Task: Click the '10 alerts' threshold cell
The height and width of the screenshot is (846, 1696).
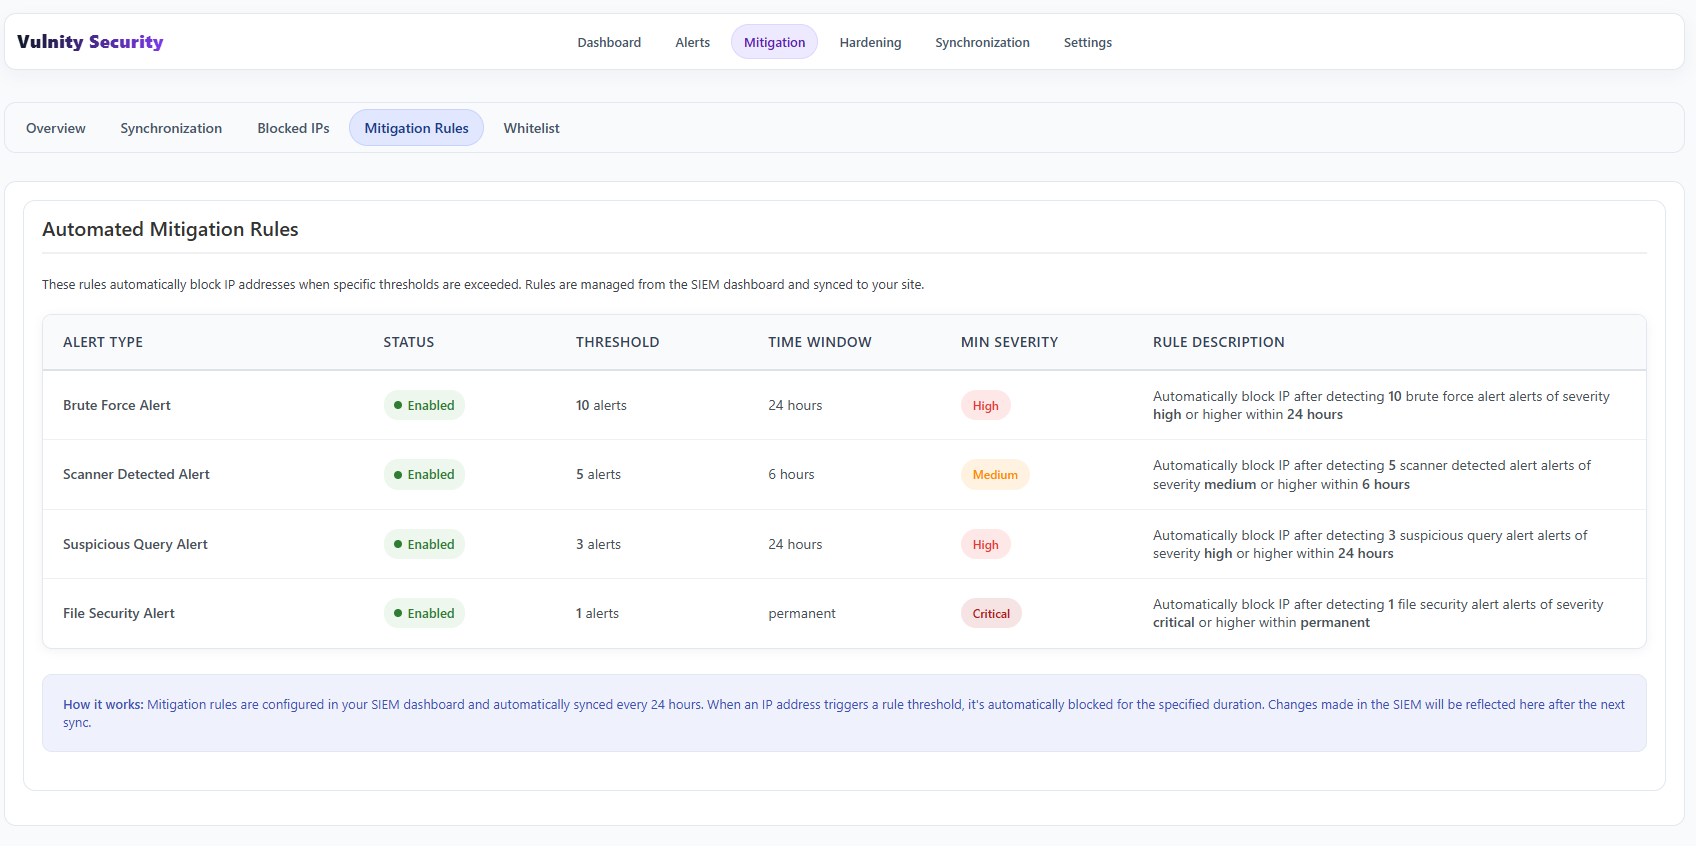Action: [x=601, y=405]
